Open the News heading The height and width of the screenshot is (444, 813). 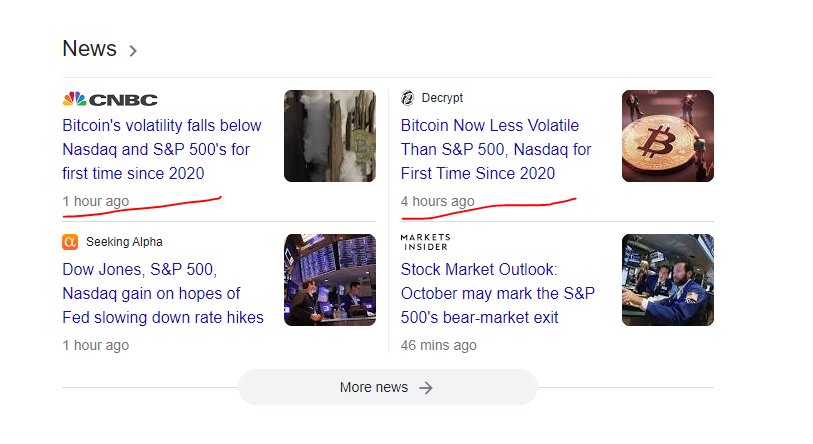point(89,49)
